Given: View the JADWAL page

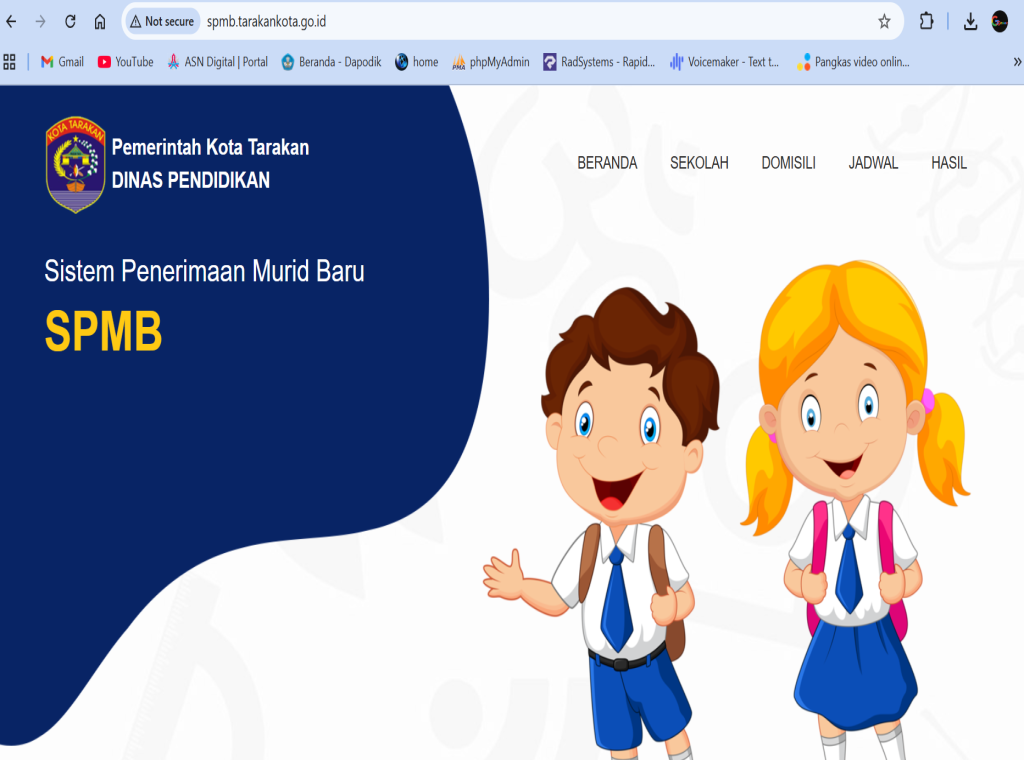Looking at the screenshot, I should coord(873,163).
